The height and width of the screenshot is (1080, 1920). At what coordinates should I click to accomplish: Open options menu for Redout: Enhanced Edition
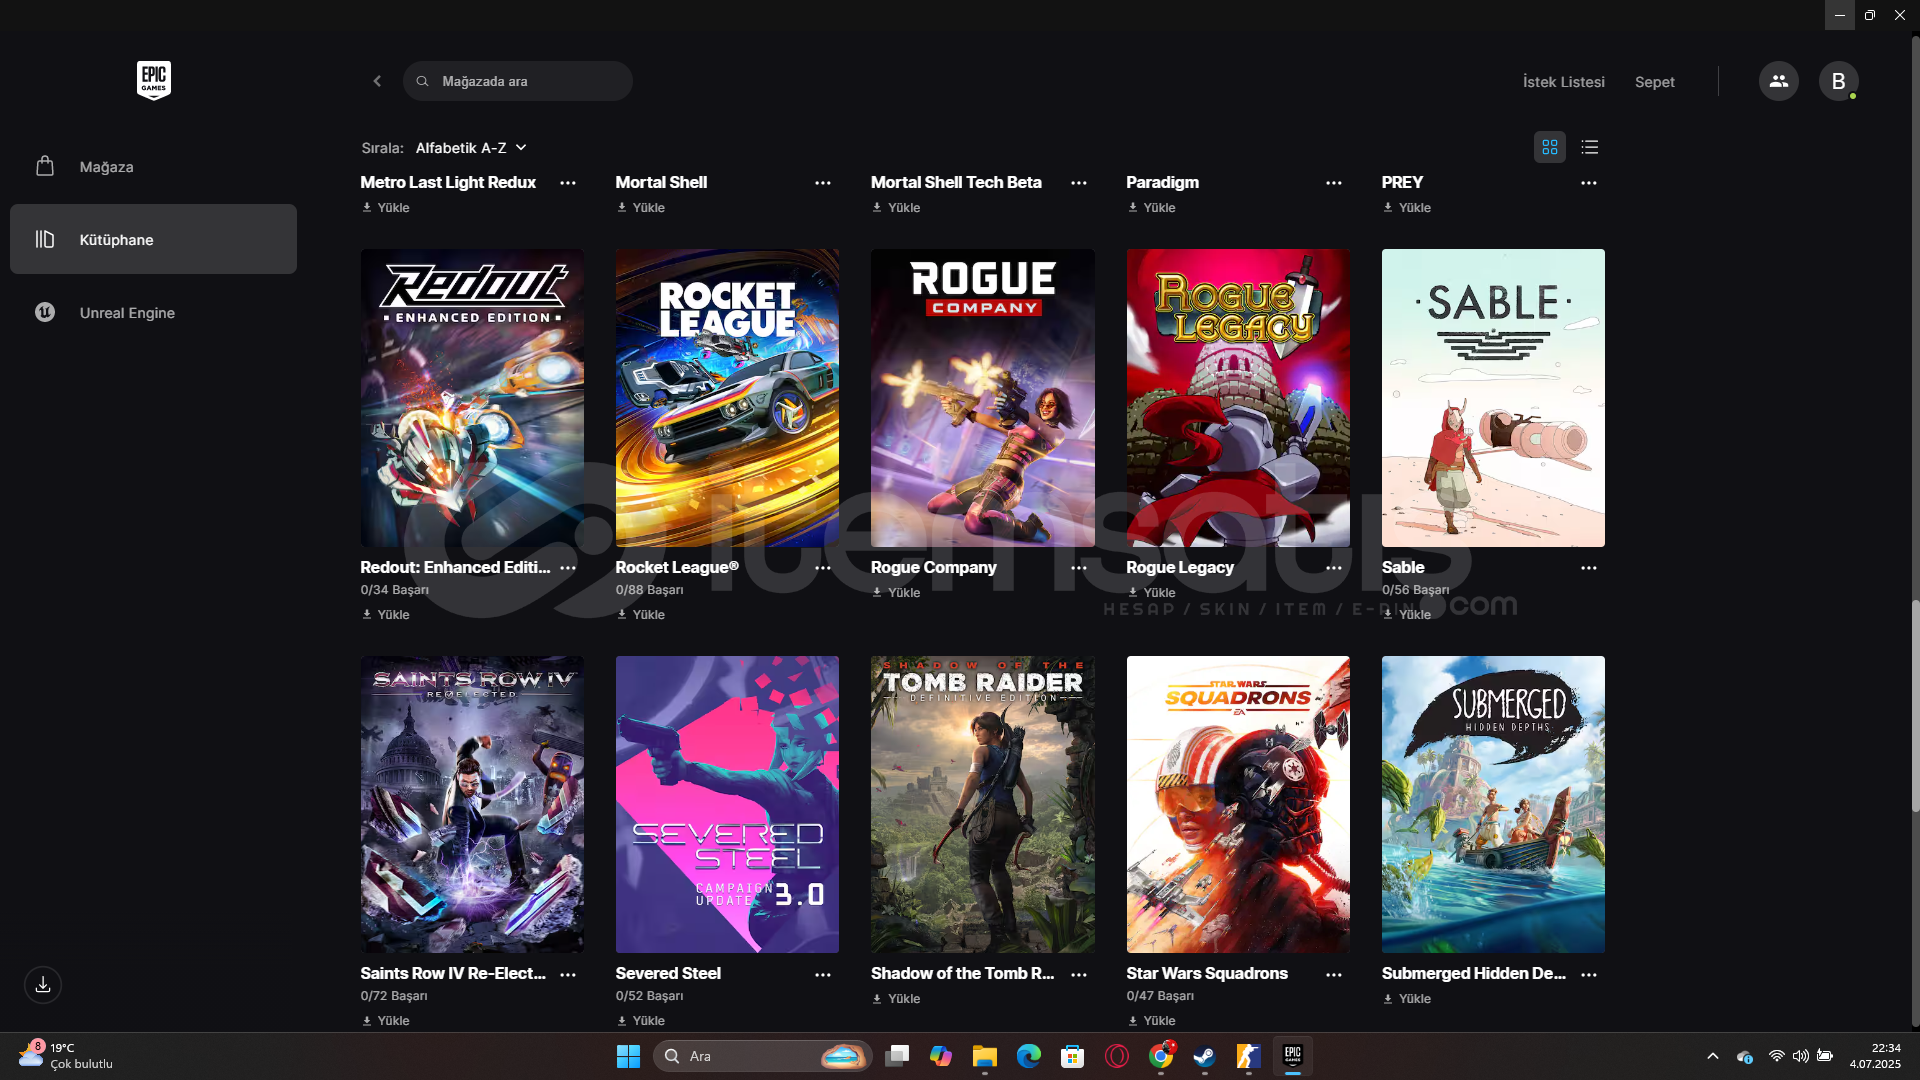pyautogui.click(x=568, y=568)
